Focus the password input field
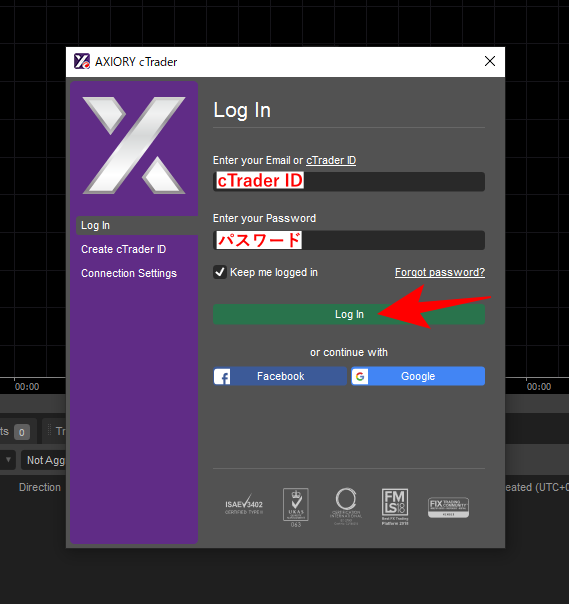Screen dimensions: 569x604 [349, 240]
